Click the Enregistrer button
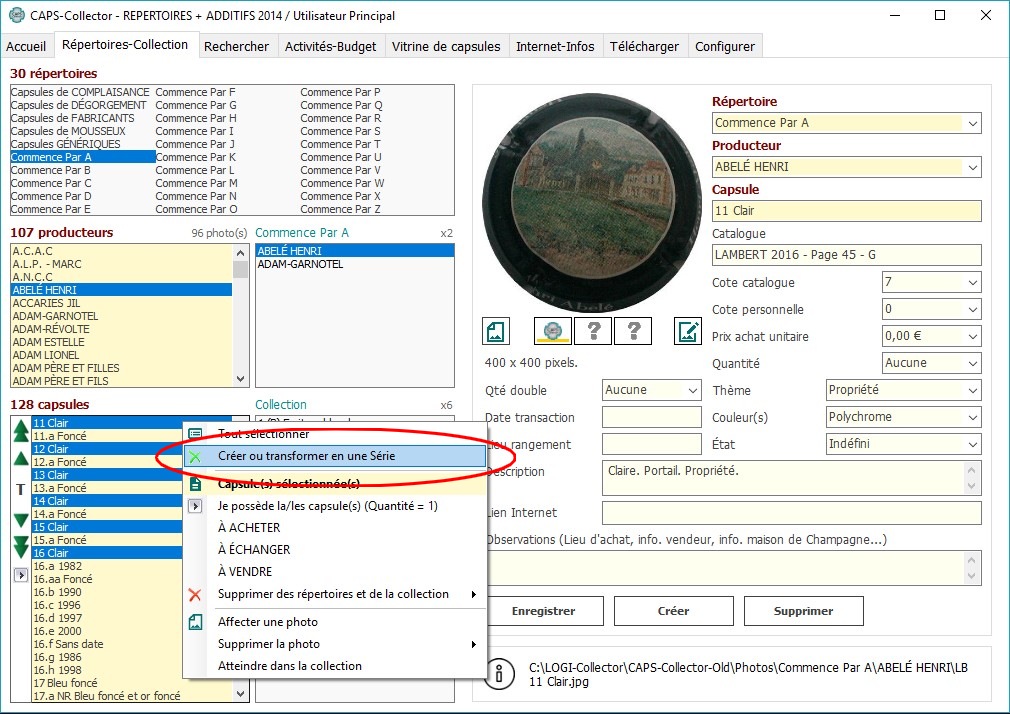 coord(544,611)
